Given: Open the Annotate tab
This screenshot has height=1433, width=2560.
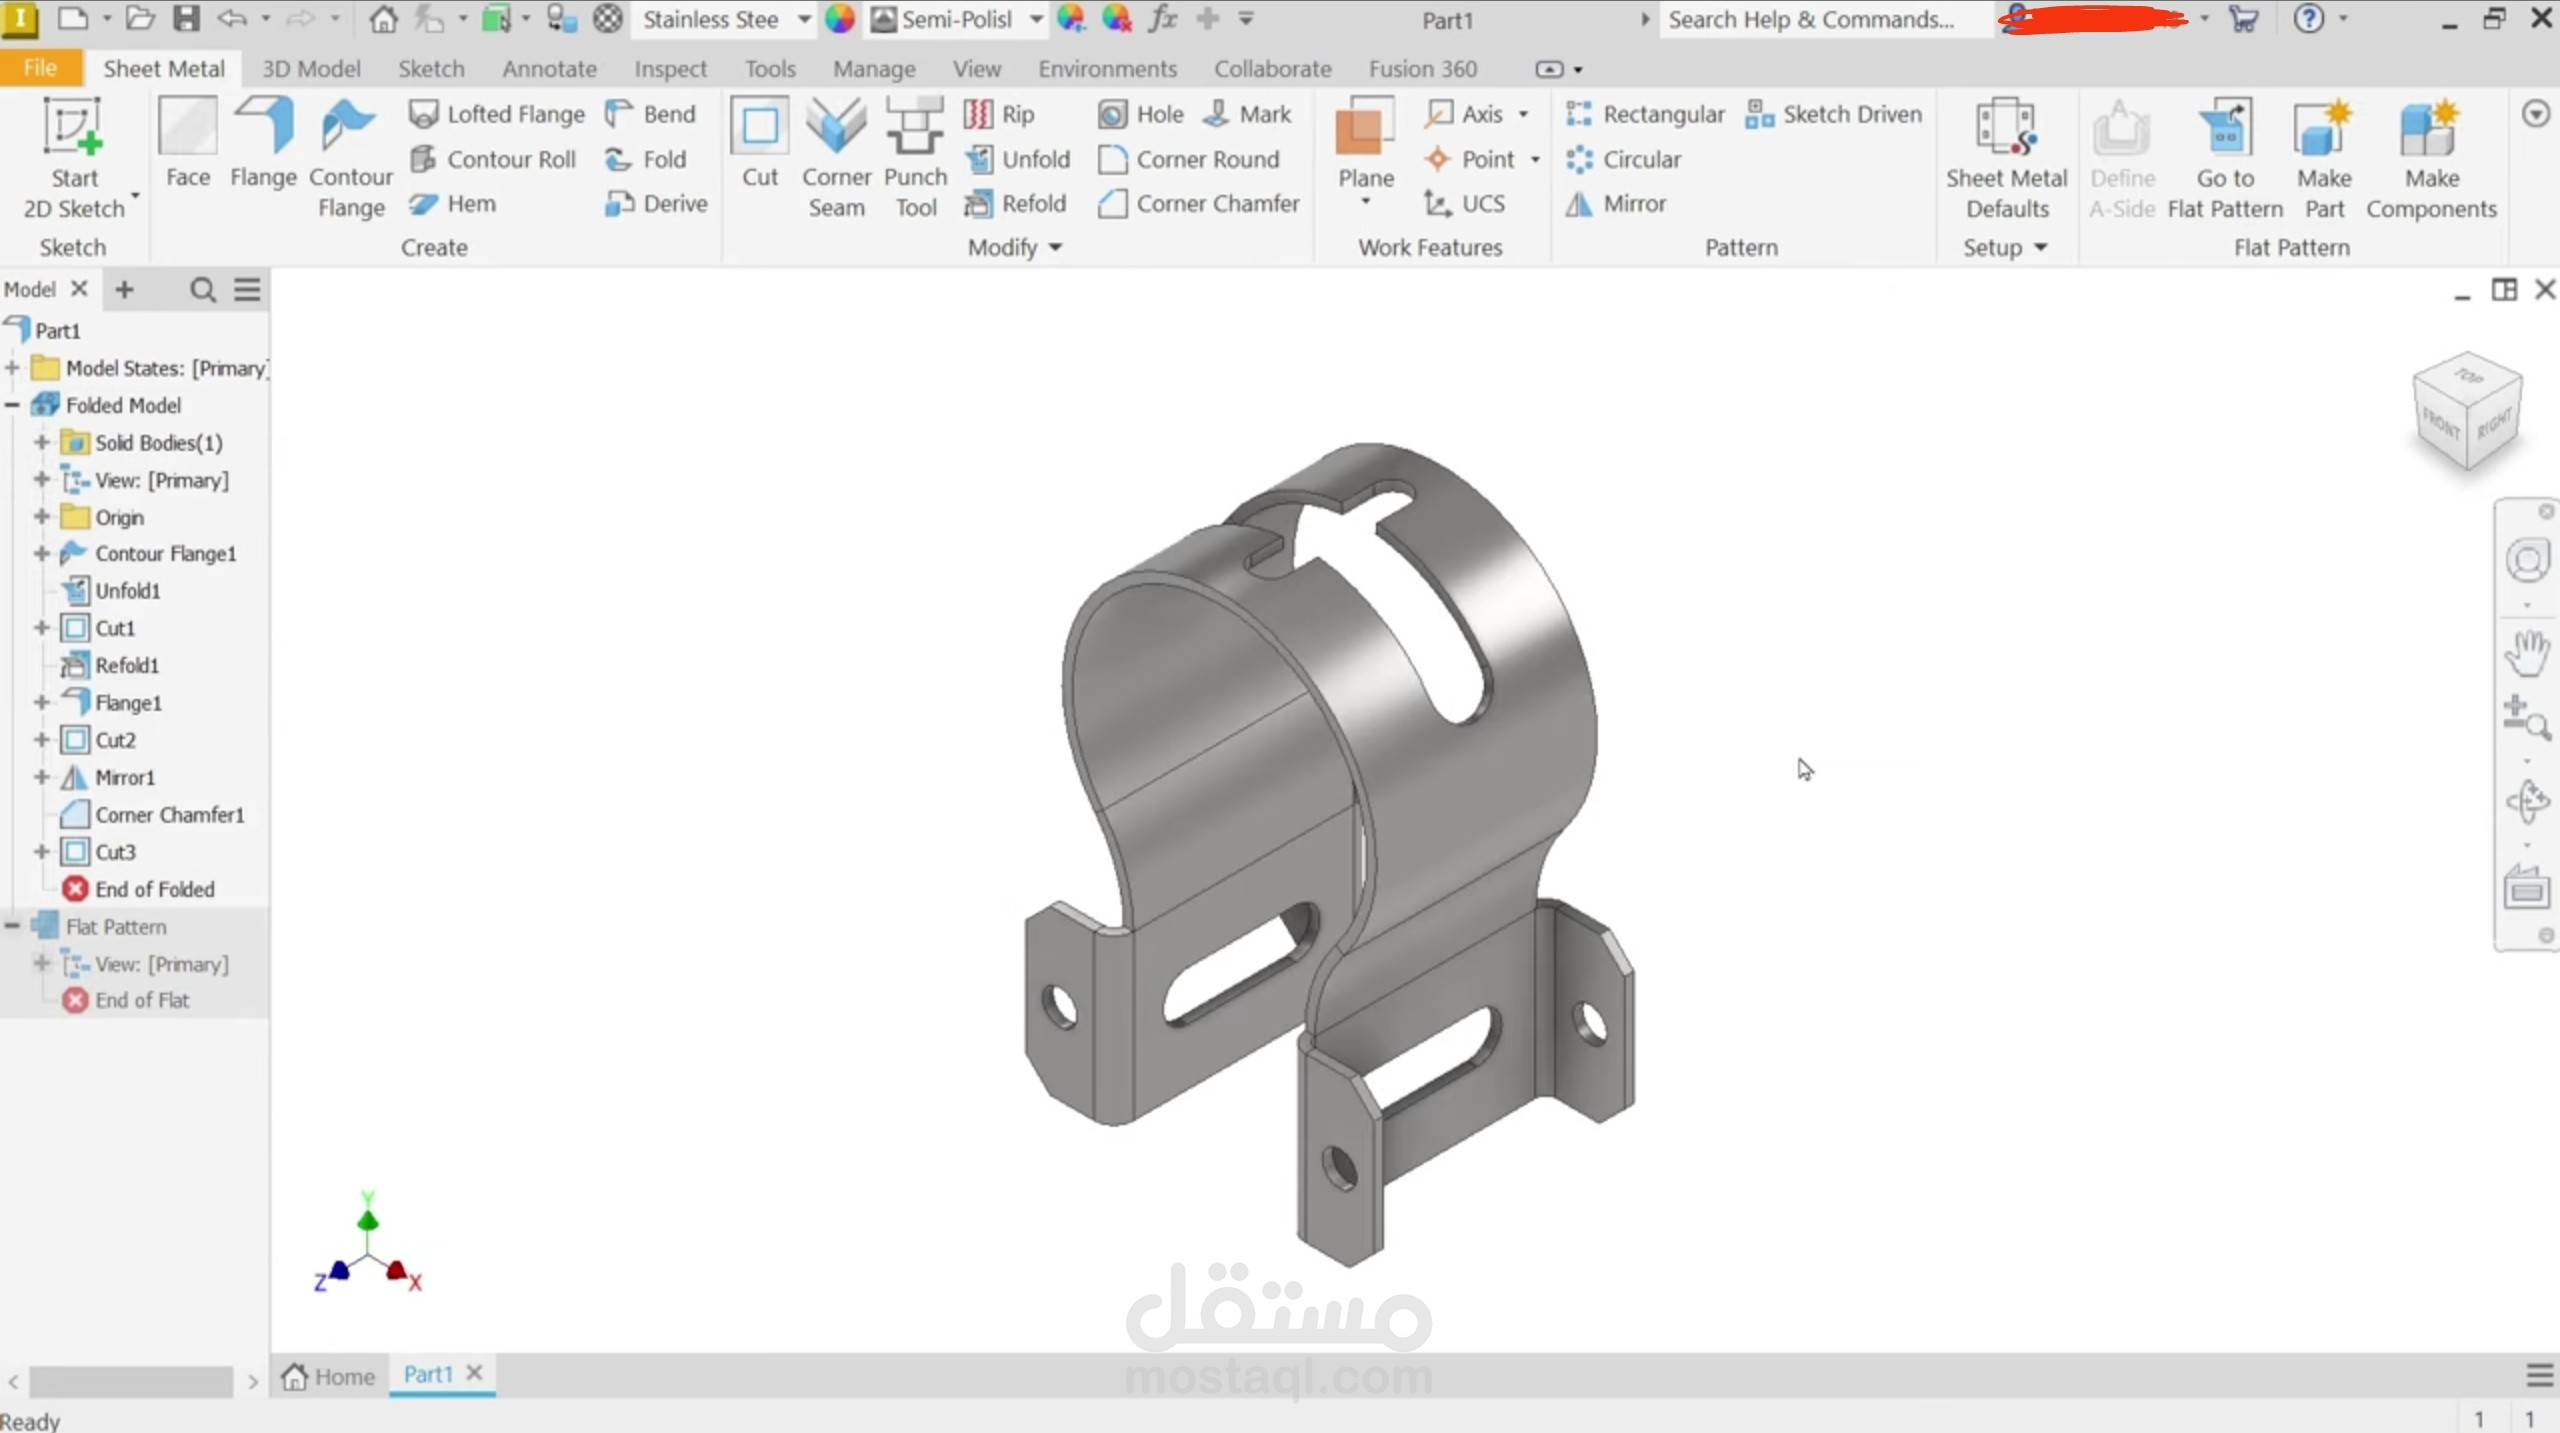Looking at the screenshot, I should pos(549,69).
